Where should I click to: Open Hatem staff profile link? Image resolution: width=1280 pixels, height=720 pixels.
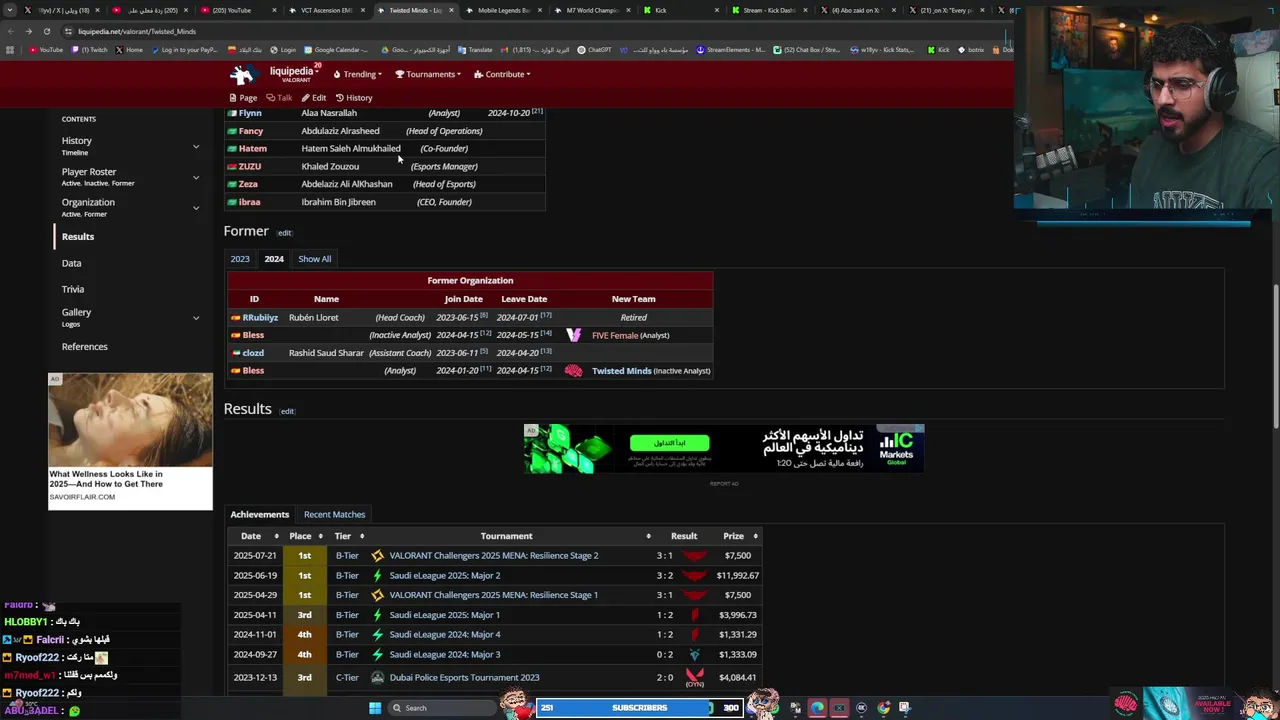(x=253, y=149)
